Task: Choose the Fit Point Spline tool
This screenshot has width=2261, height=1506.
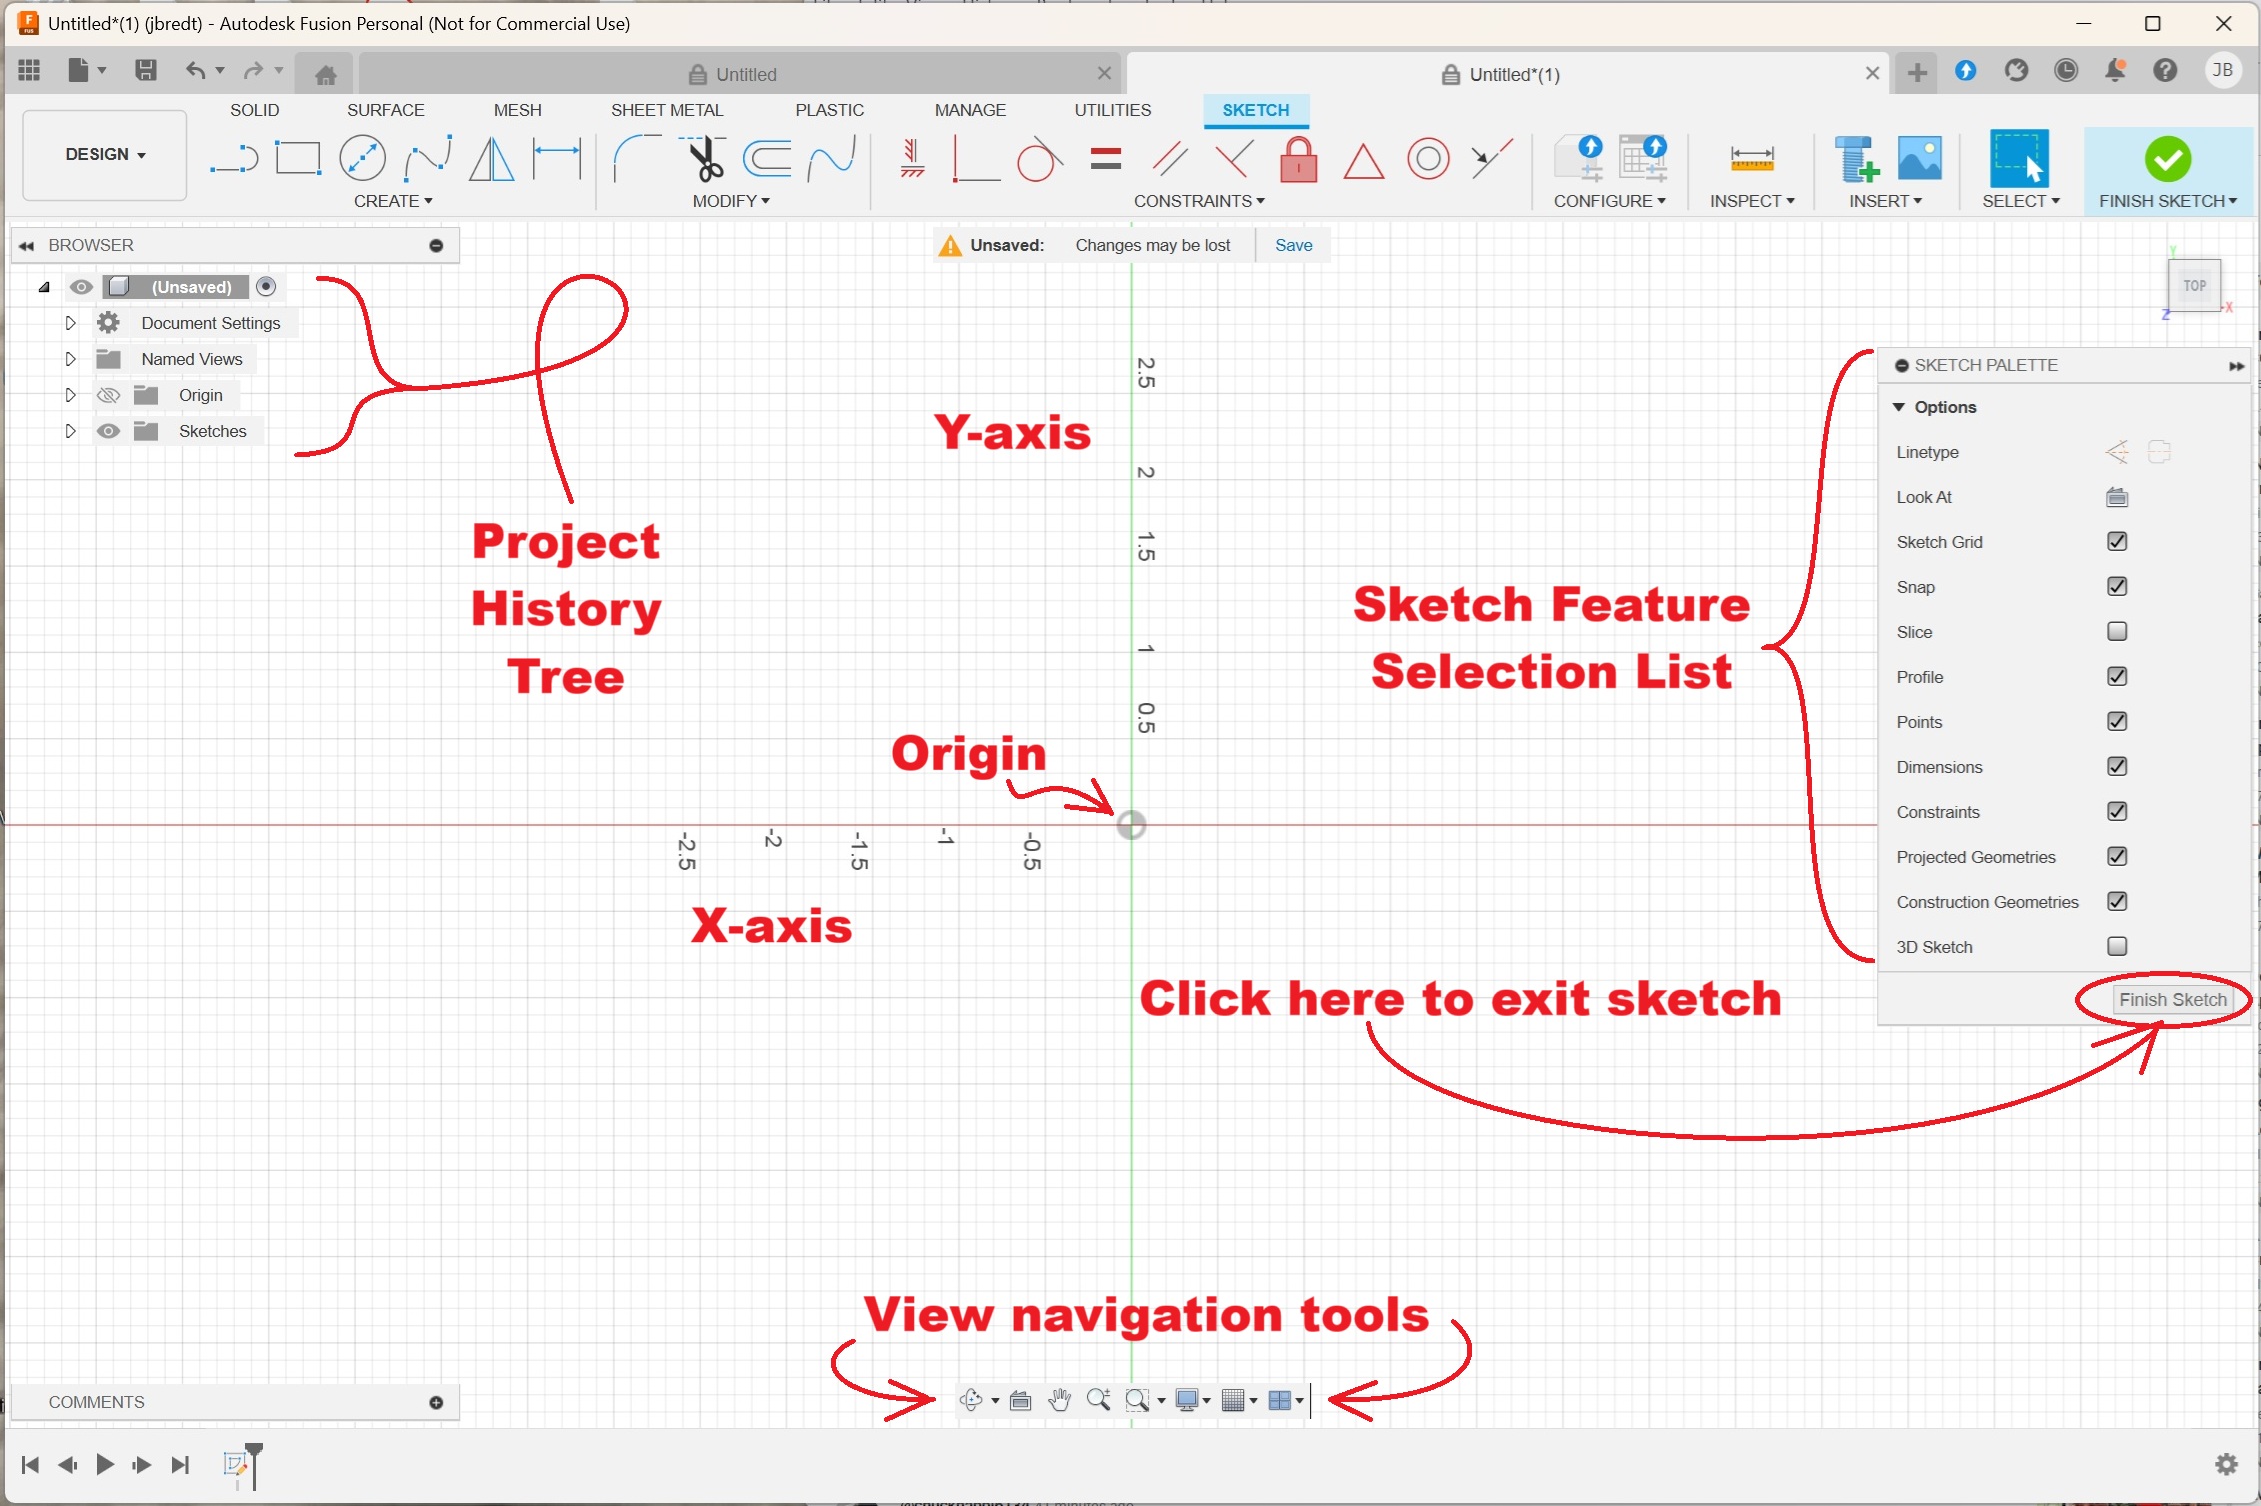Action: (427, 159)
